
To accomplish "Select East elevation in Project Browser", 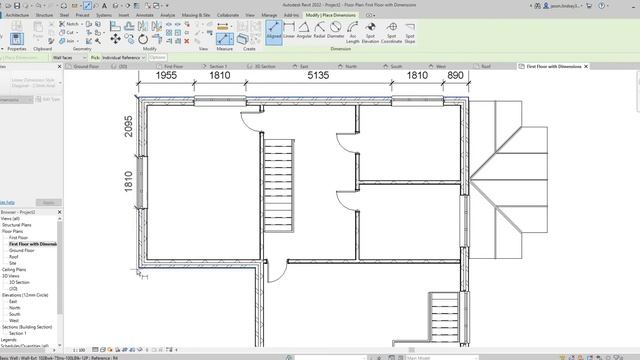I will [13, 302].
